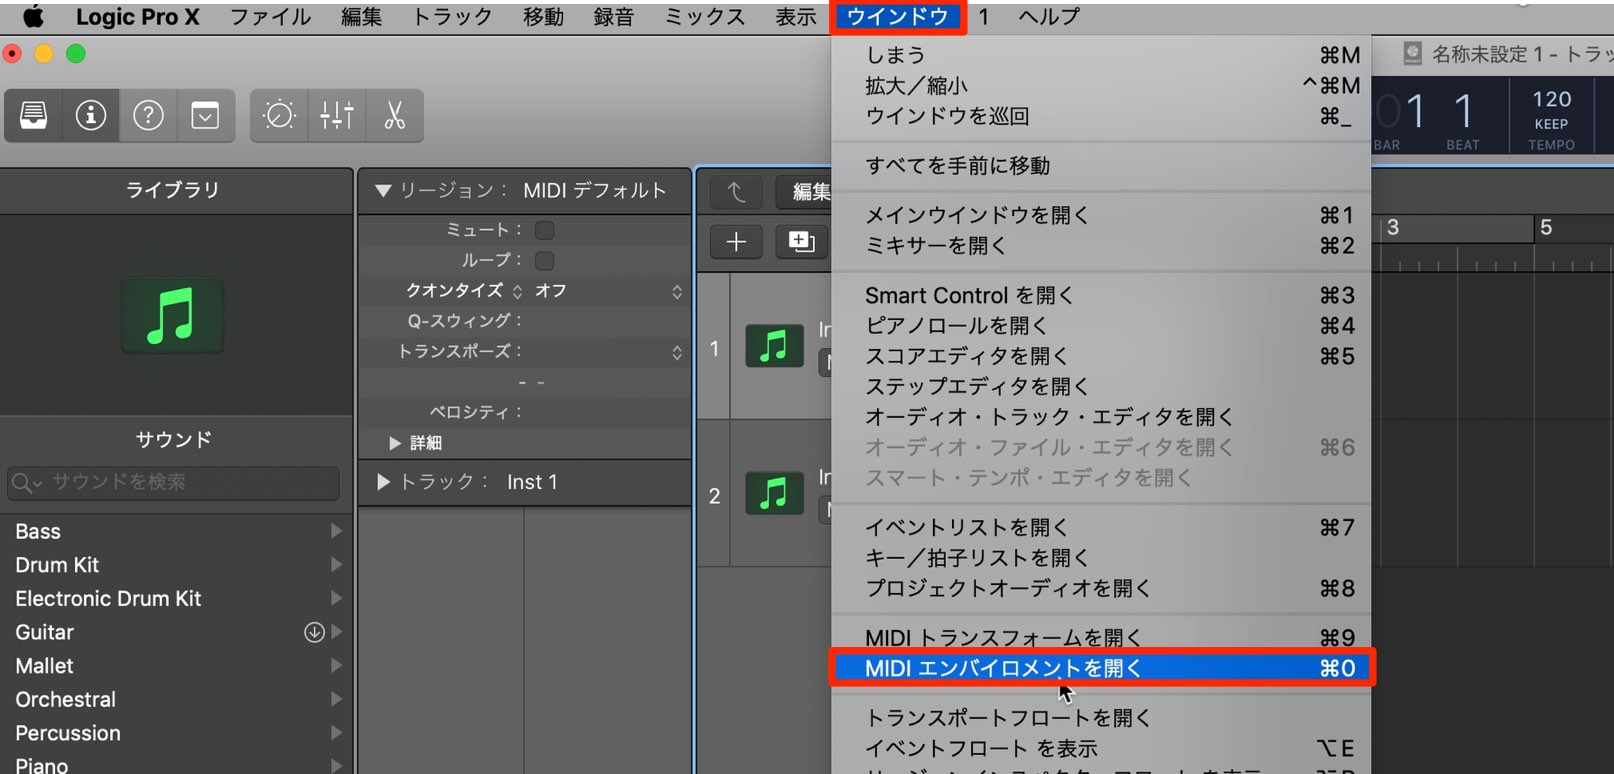Toggle the Toolbar display icon
Screen dimensions: 1614x774
[x=205, y=116]
